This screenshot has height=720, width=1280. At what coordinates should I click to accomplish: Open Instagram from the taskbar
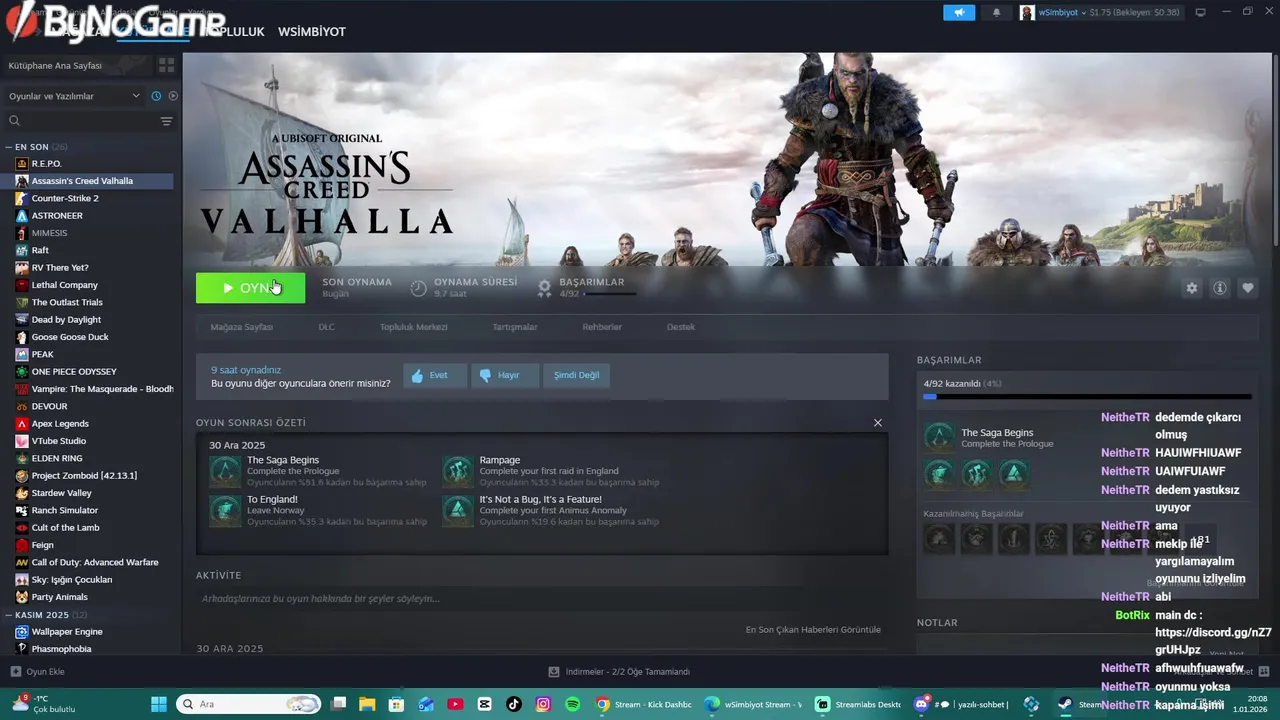click(543, 704)
